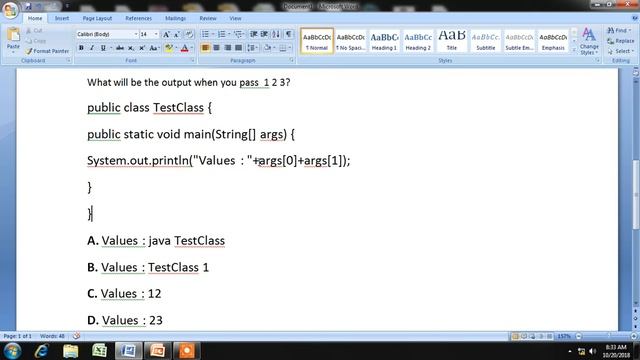Click the 157% zoom level indicator
The width and height of the screenshot is (640, 360).
point(564,336)
